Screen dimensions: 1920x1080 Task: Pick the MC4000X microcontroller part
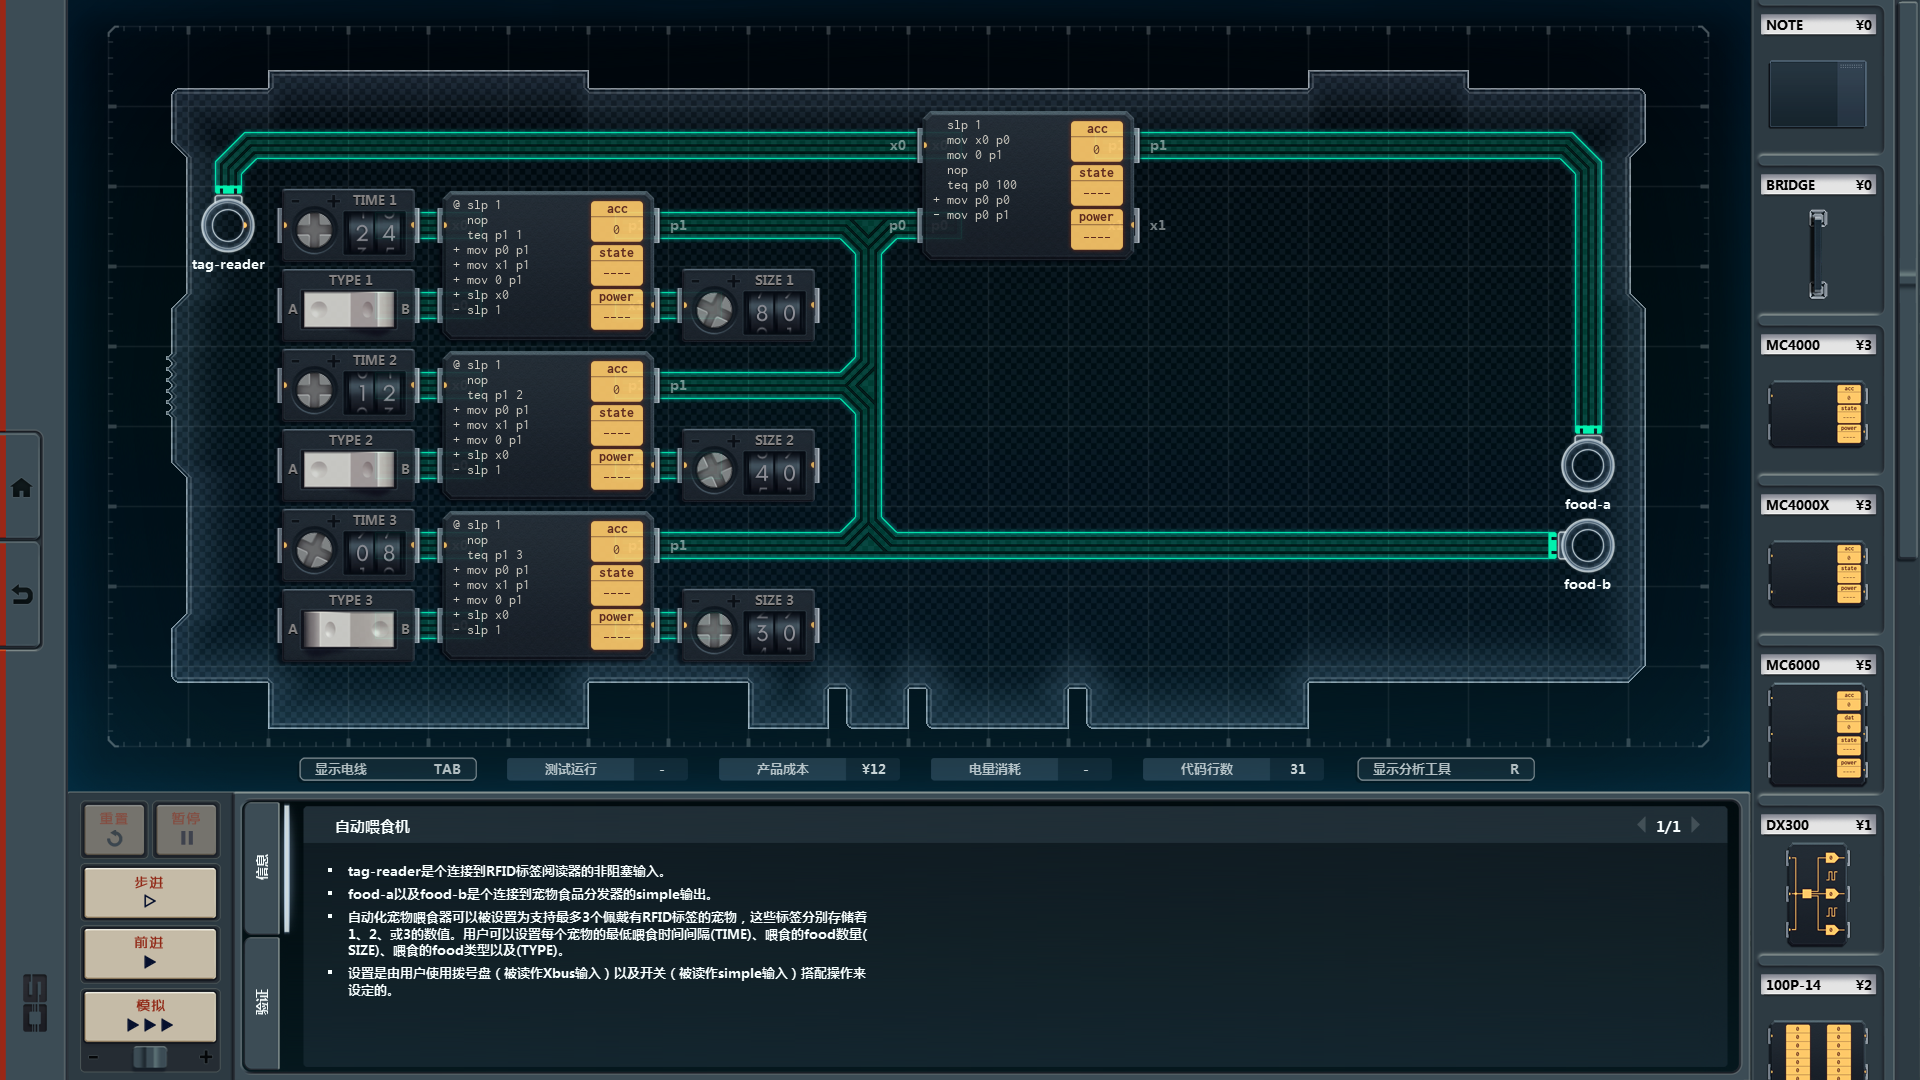coord(1817,574)
